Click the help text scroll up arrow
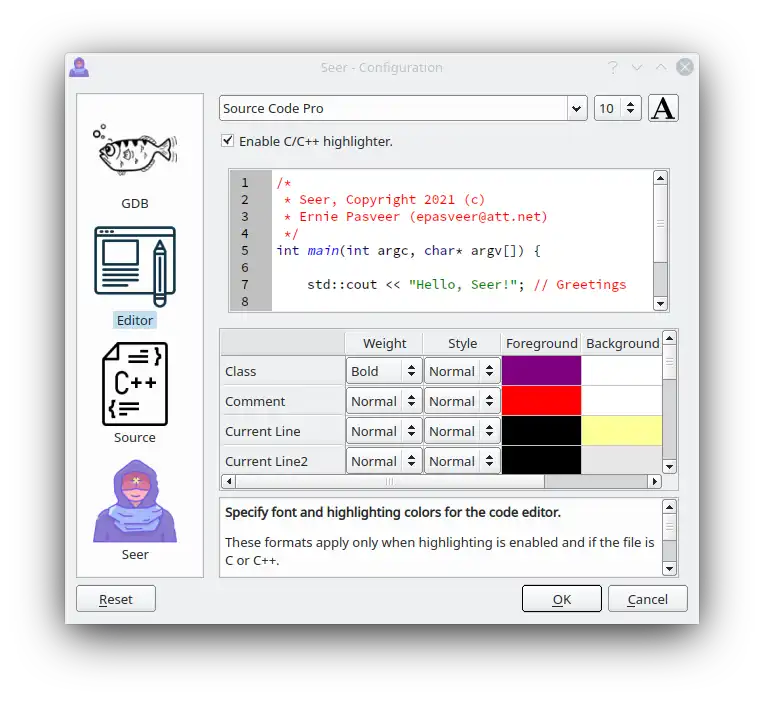The image size is (764, 701). (669, 507)
